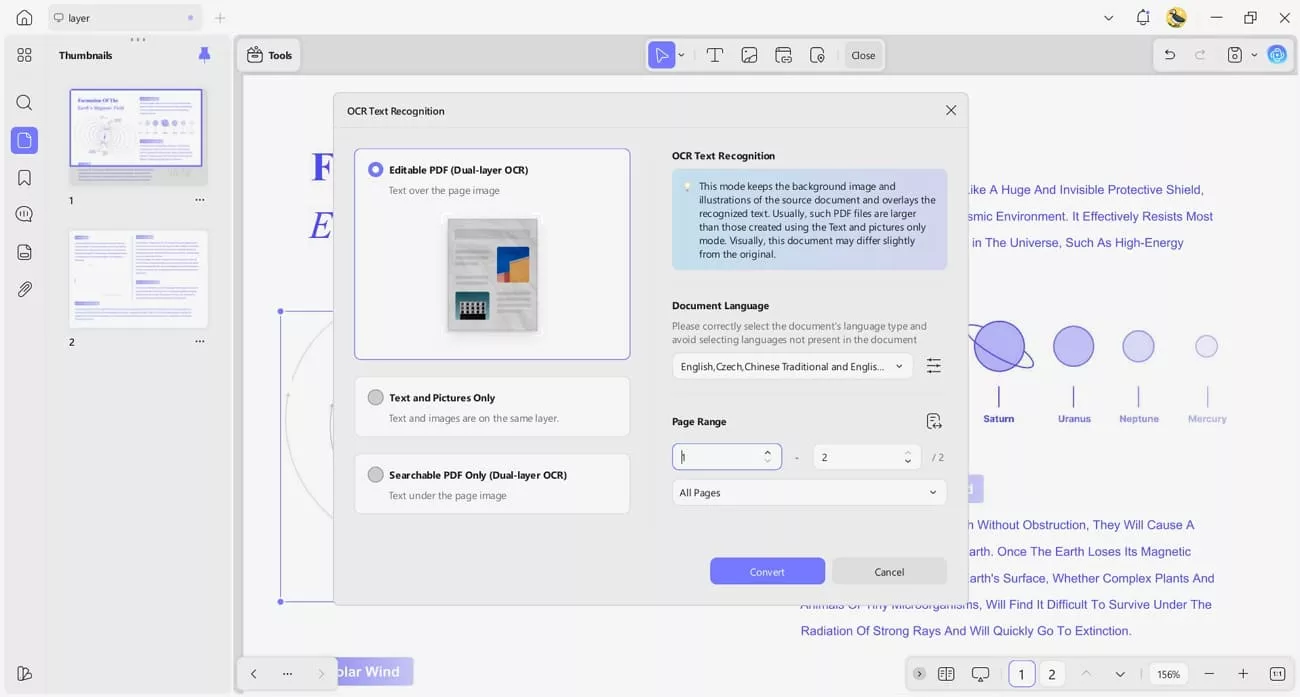The width and height of the screenshot is (1300, 697).
Task: Select Text and Pictures Only radio button
Action: click(x=376, y=397)
